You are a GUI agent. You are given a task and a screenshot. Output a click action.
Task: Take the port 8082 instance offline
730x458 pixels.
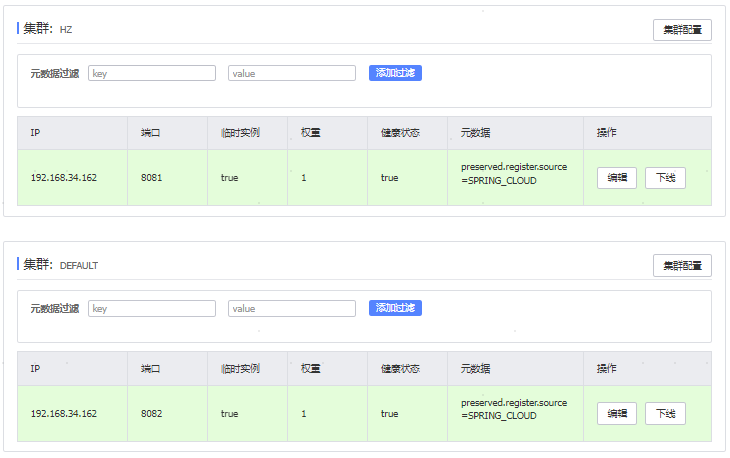tap(665, 414)
